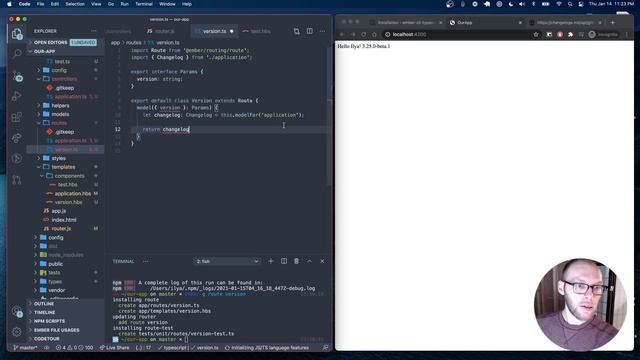This screenshot has width=640, height=360.
Task: Open the terminal selector dropdown showing fish
Action: click(227, 261)
